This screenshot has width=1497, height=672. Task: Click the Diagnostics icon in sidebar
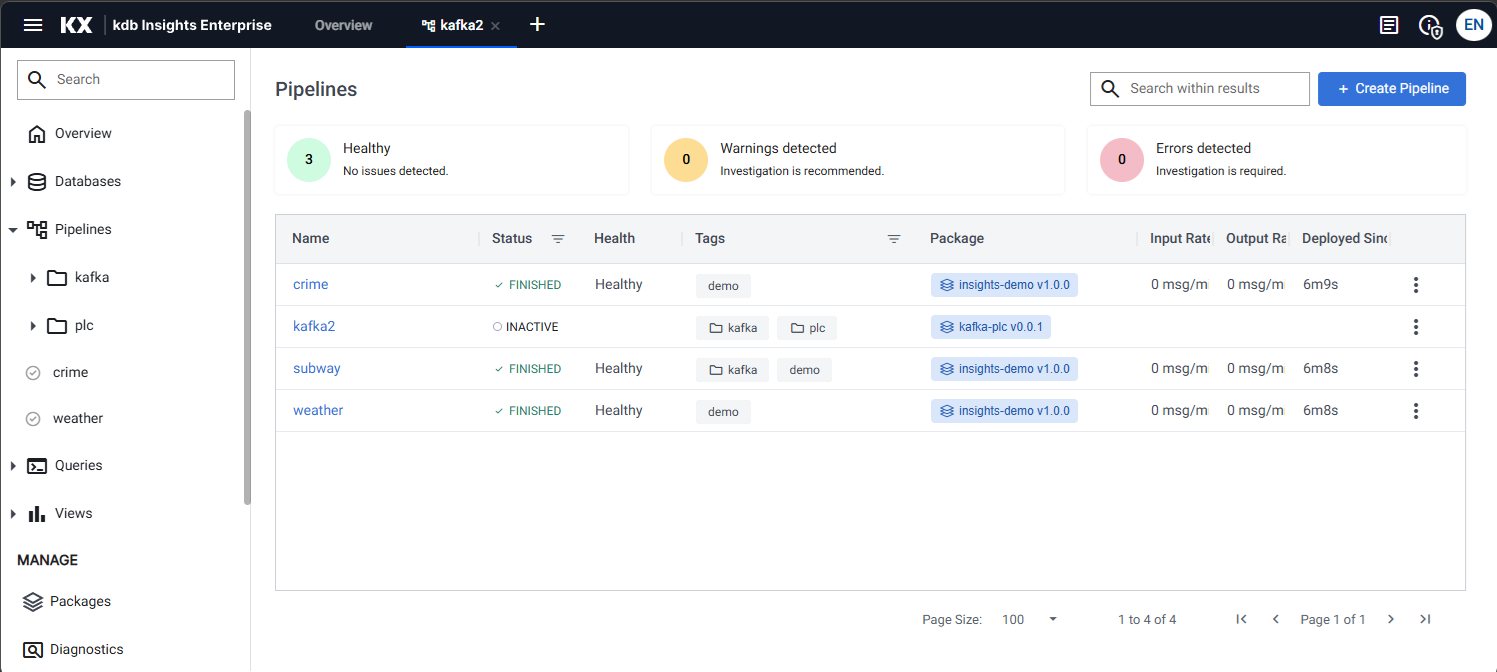coord(33,650)
